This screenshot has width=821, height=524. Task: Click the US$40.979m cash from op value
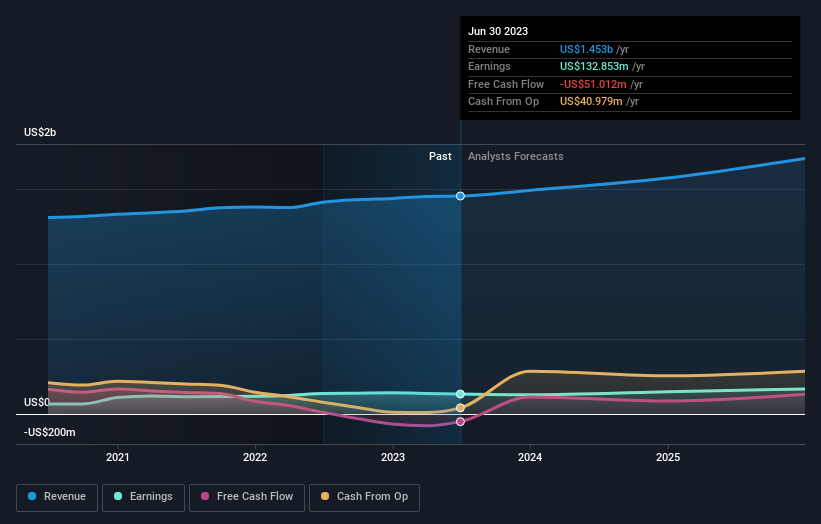(591, 102)
